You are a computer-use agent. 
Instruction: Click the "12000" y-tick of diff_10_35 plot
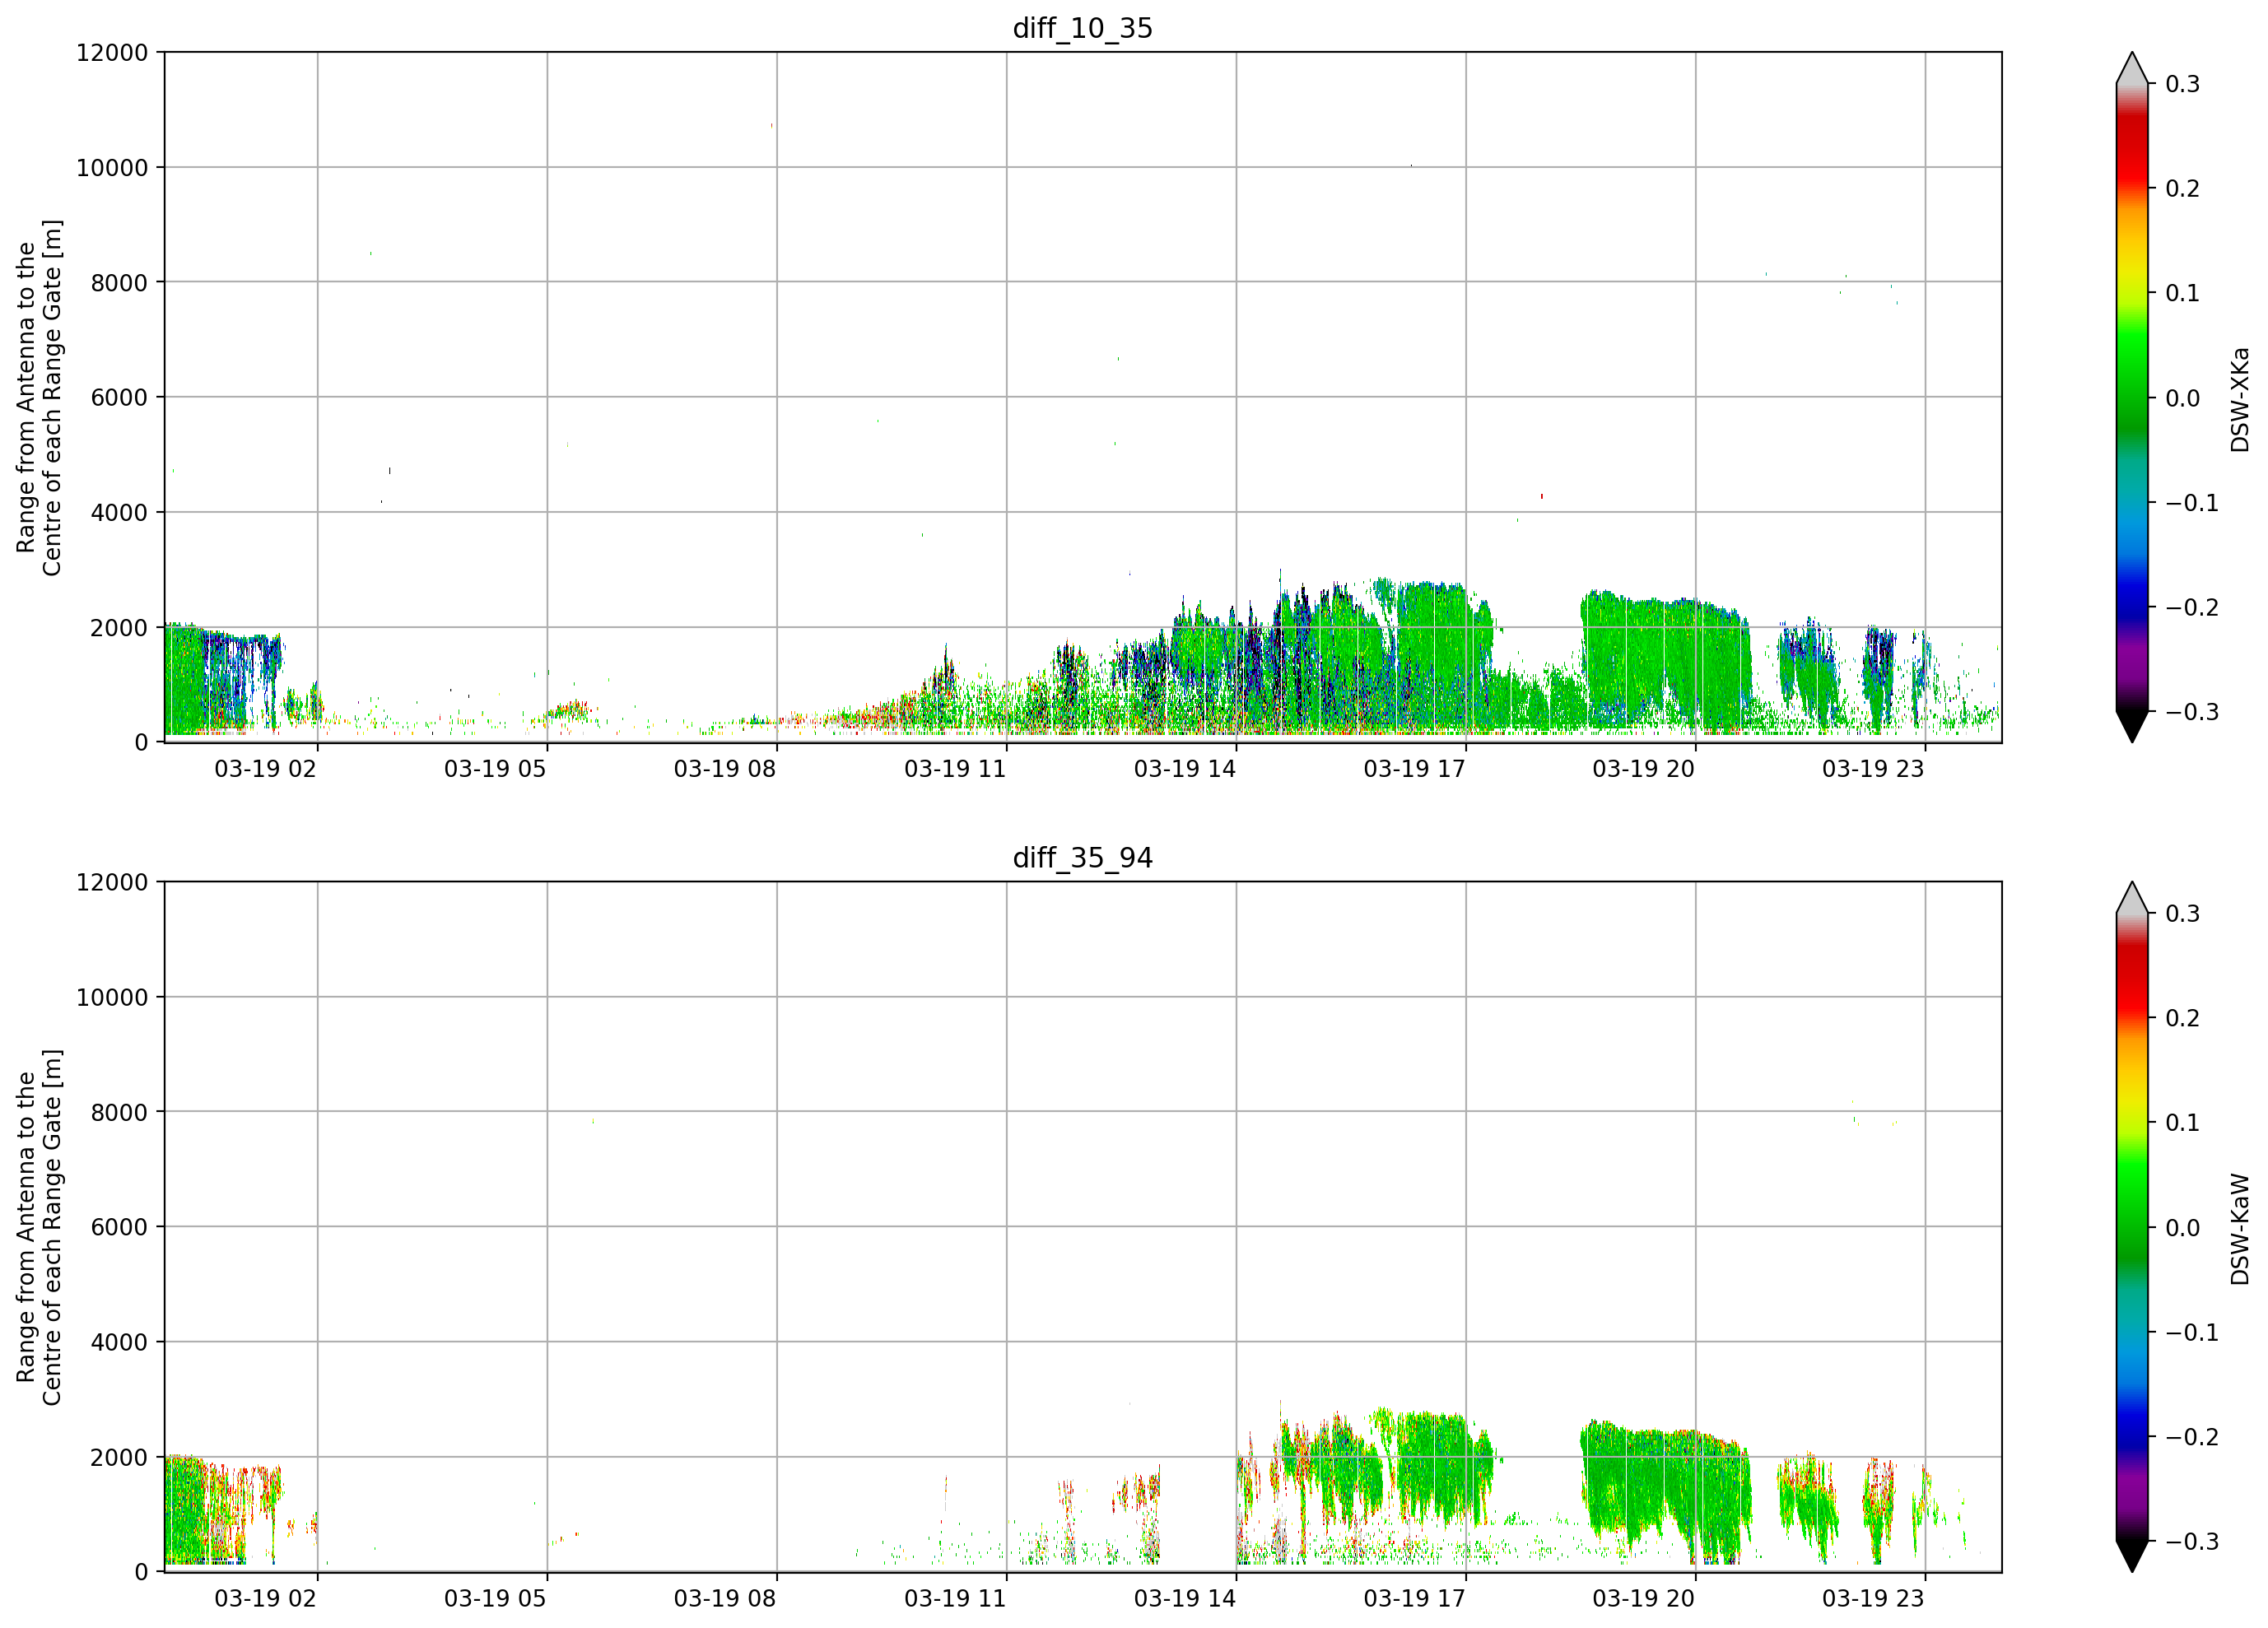click(x=112, y=53)
